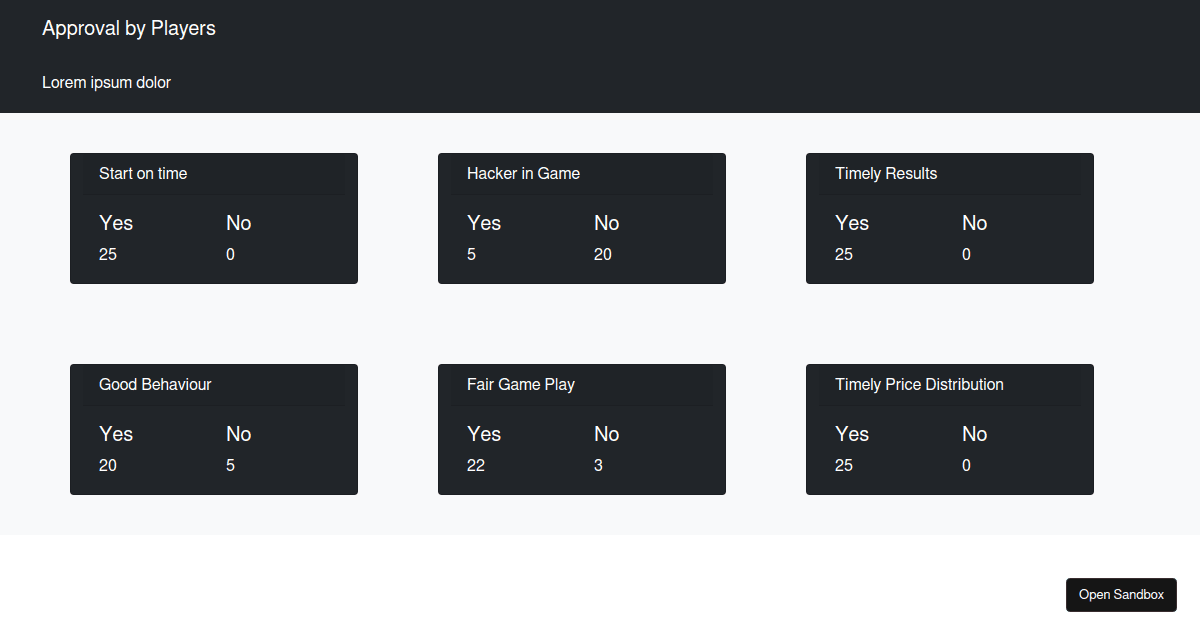The height and width of the screenshot is (630, 1200).
Task: Select the value 25 under Timely Results Yes
Action: [843, 254]
